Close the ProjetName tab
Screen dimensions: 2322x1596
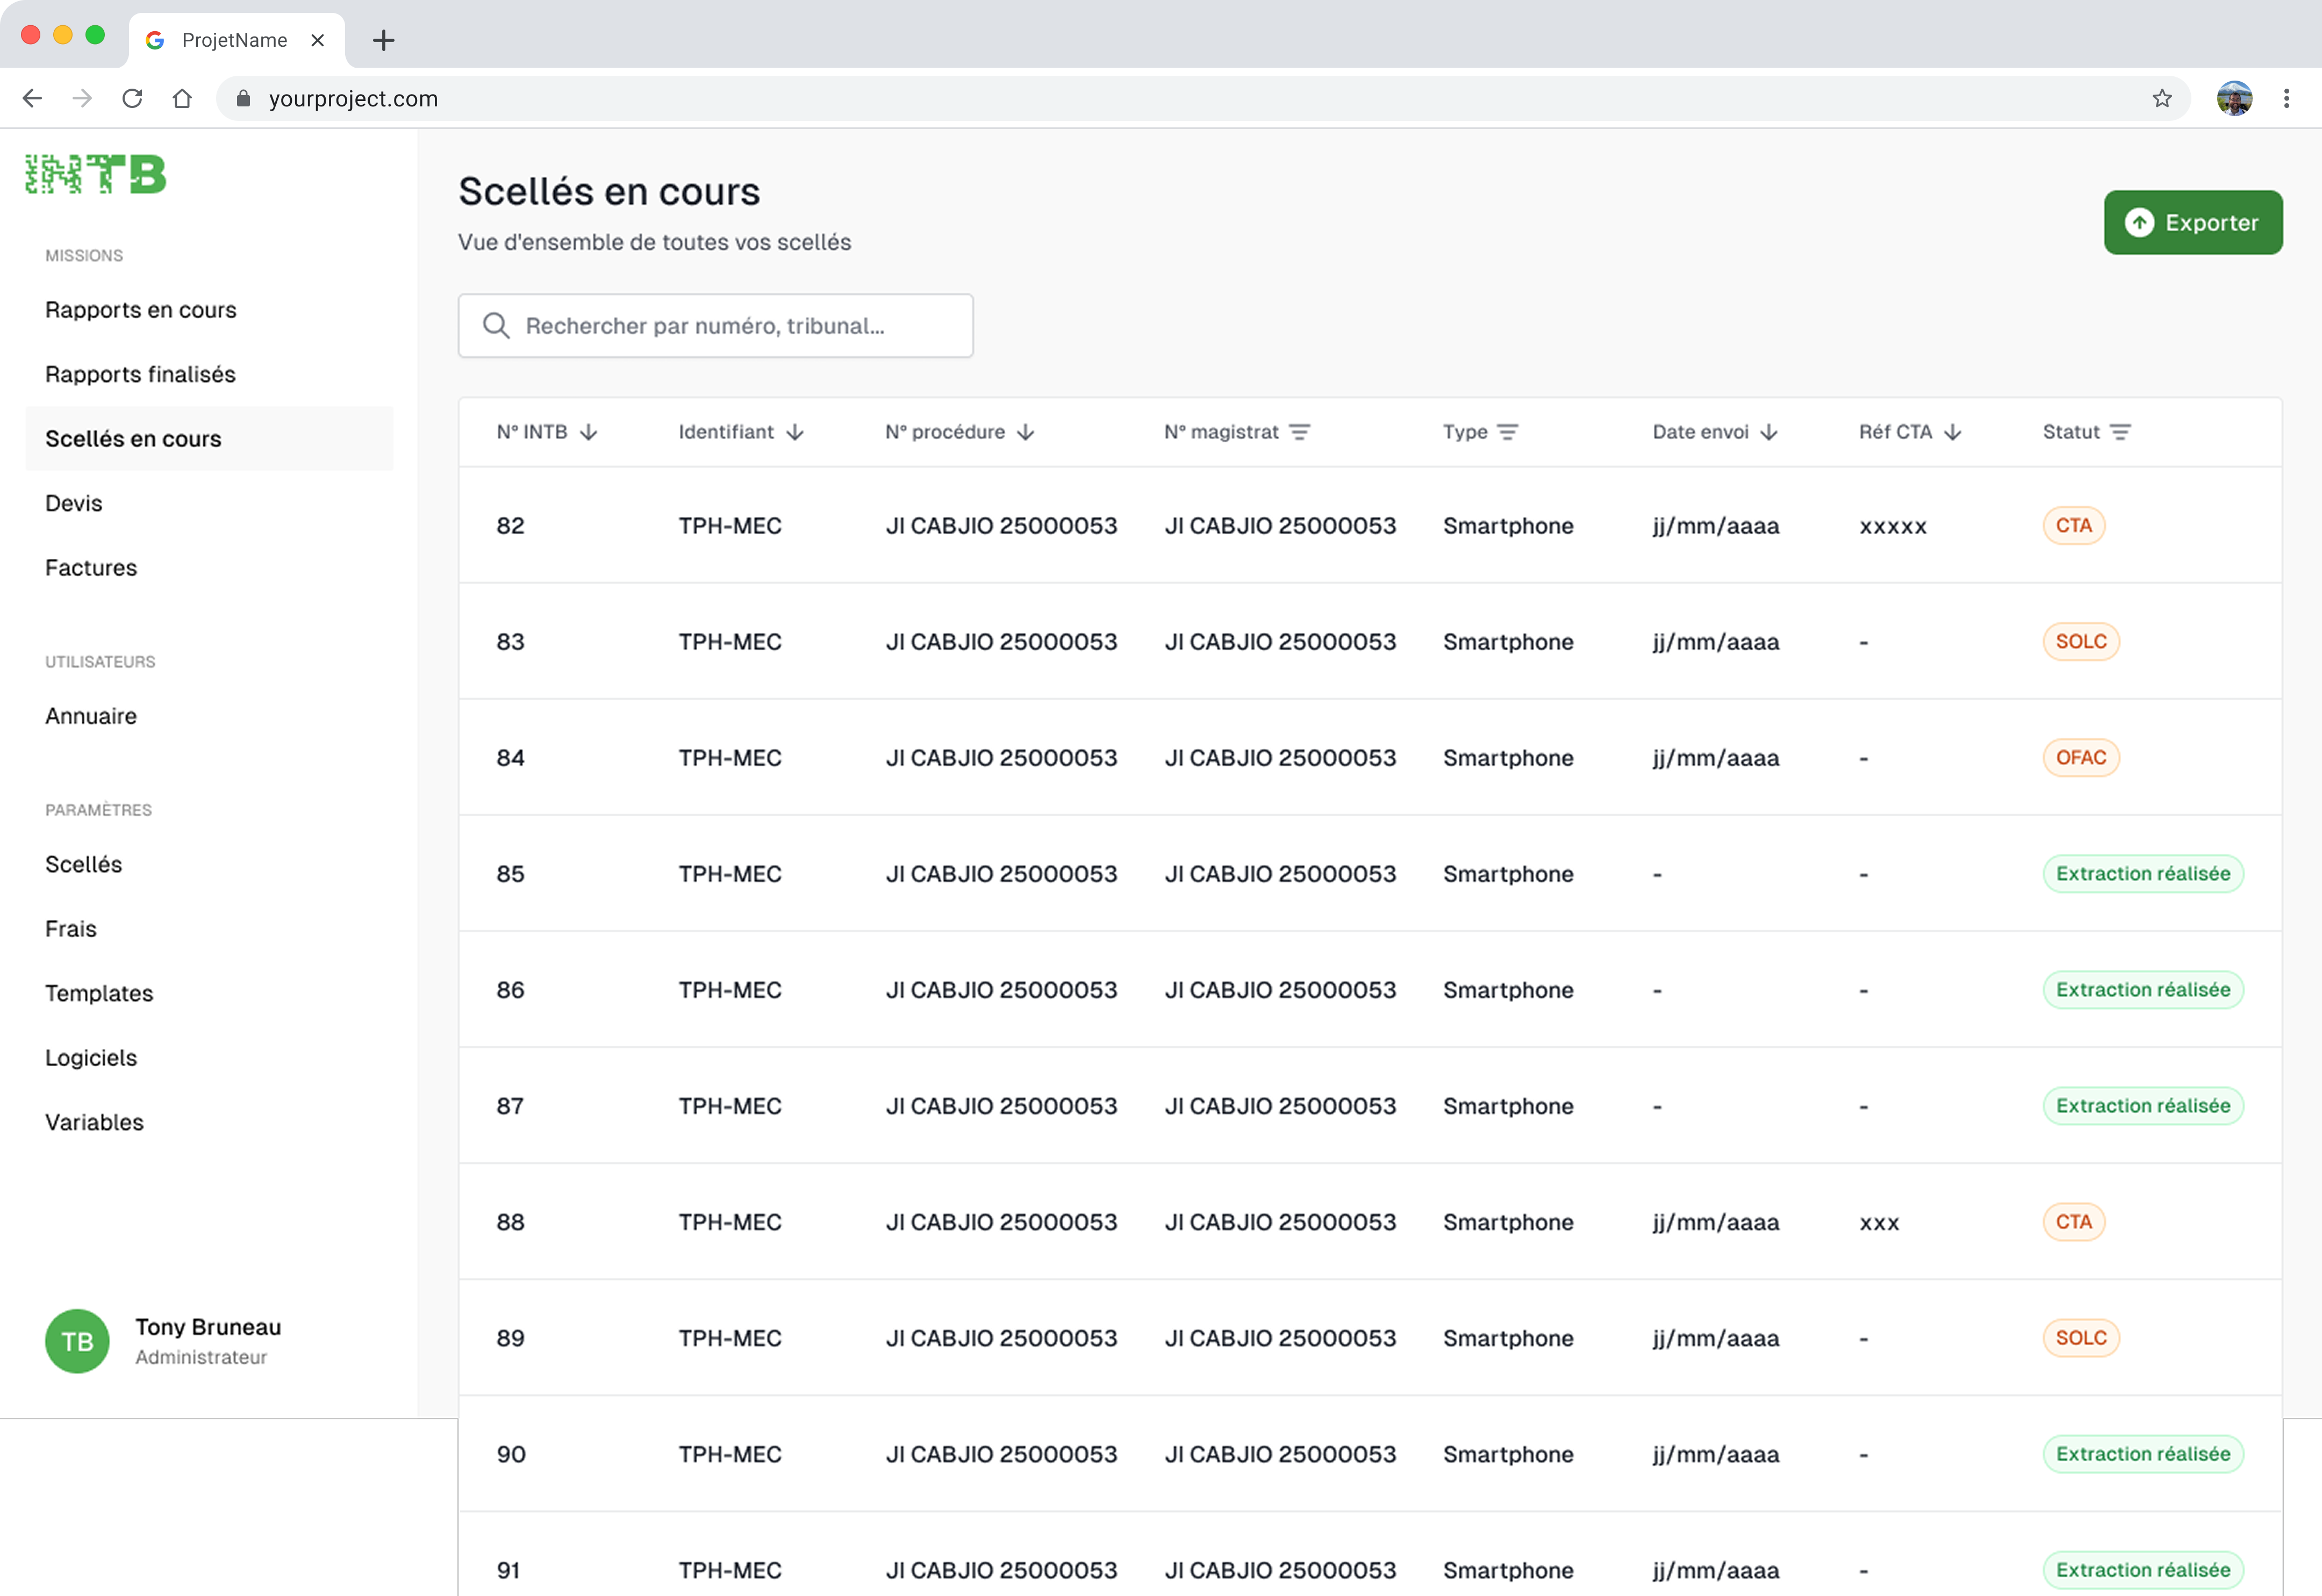tap(317, 40)
